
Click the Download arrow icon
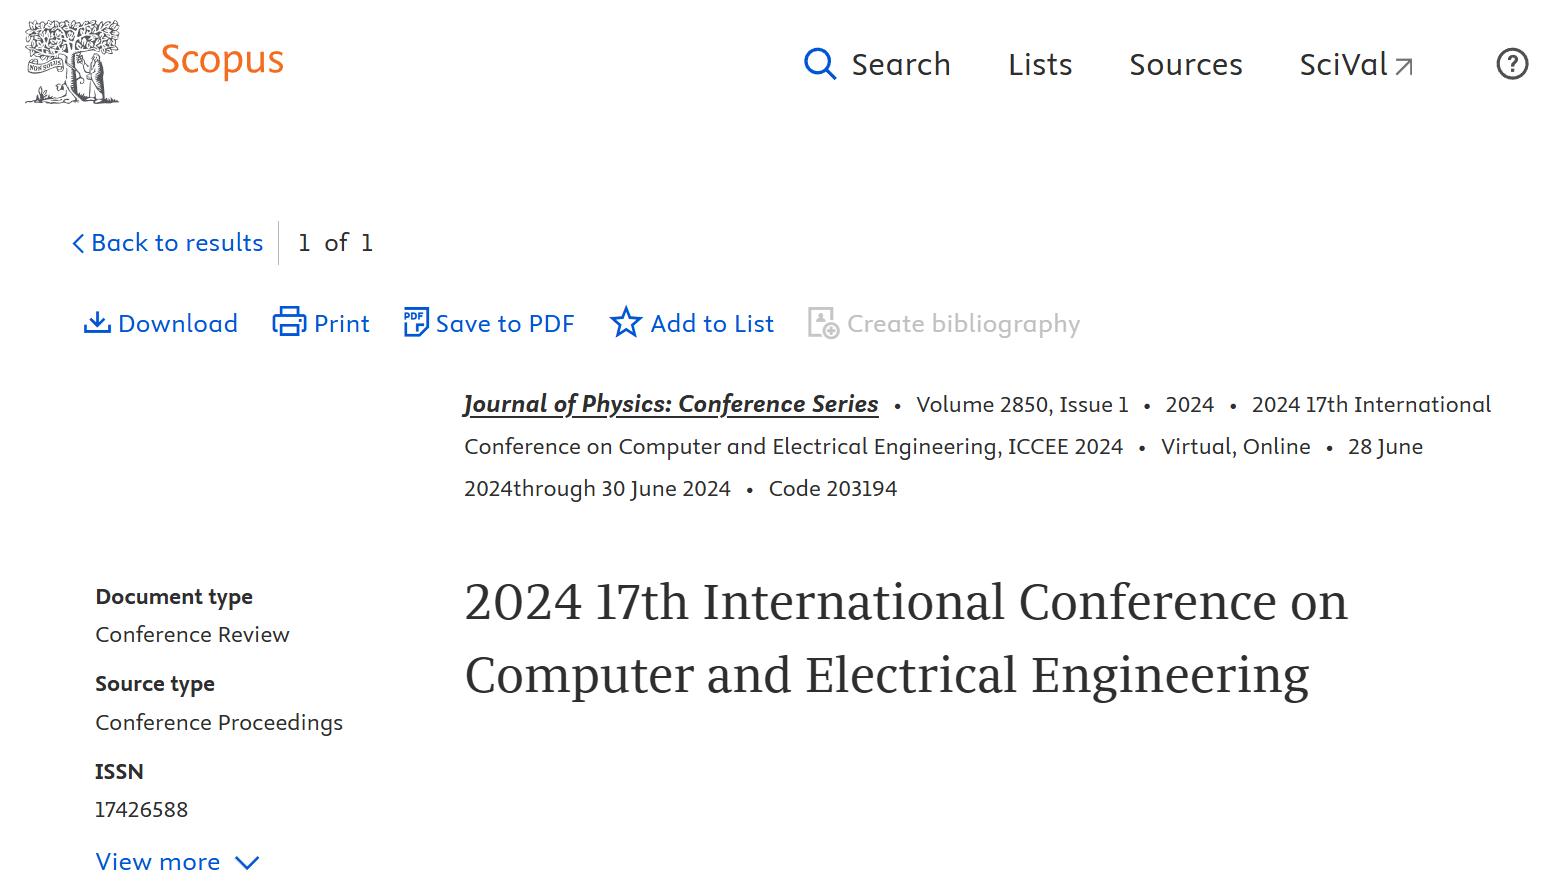97,323
